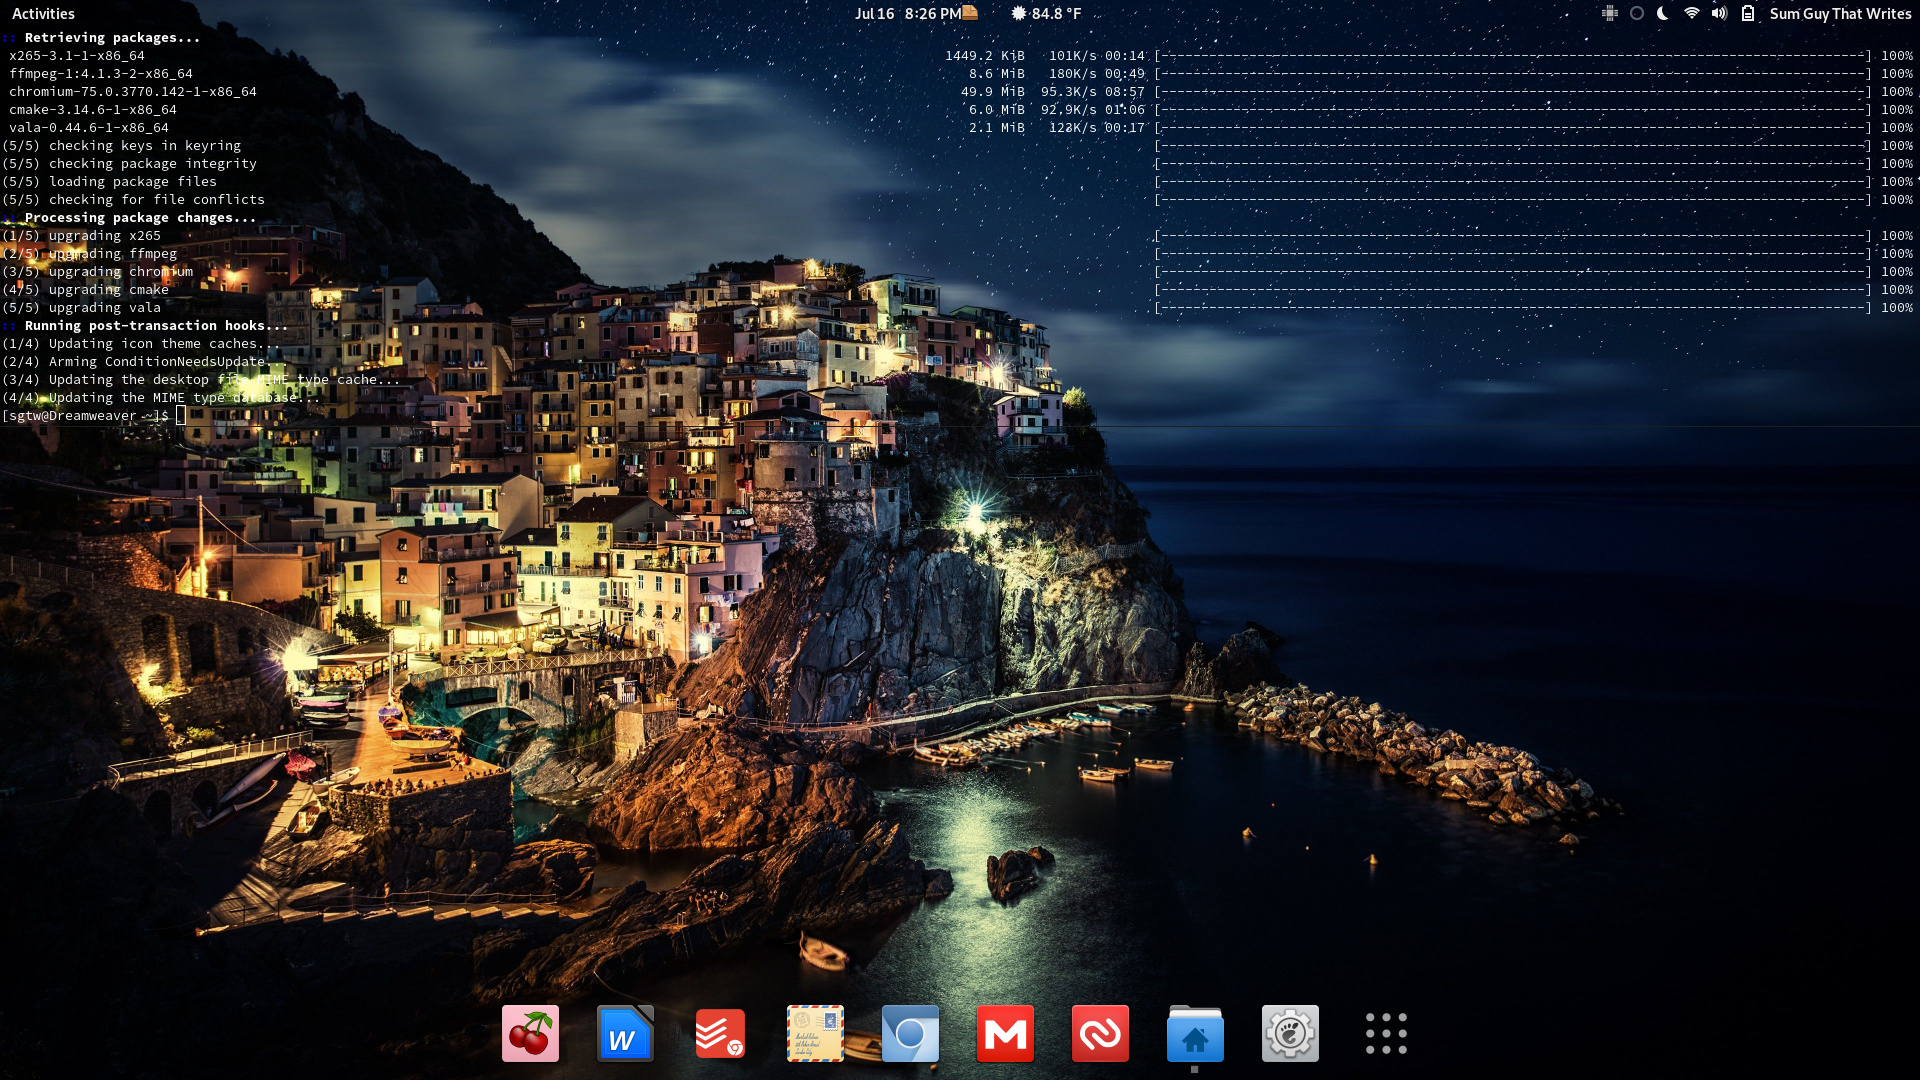Click the 122K/s 00:17 speed entry
The image size is (1920, 1080).
[x=1097, y=128]
